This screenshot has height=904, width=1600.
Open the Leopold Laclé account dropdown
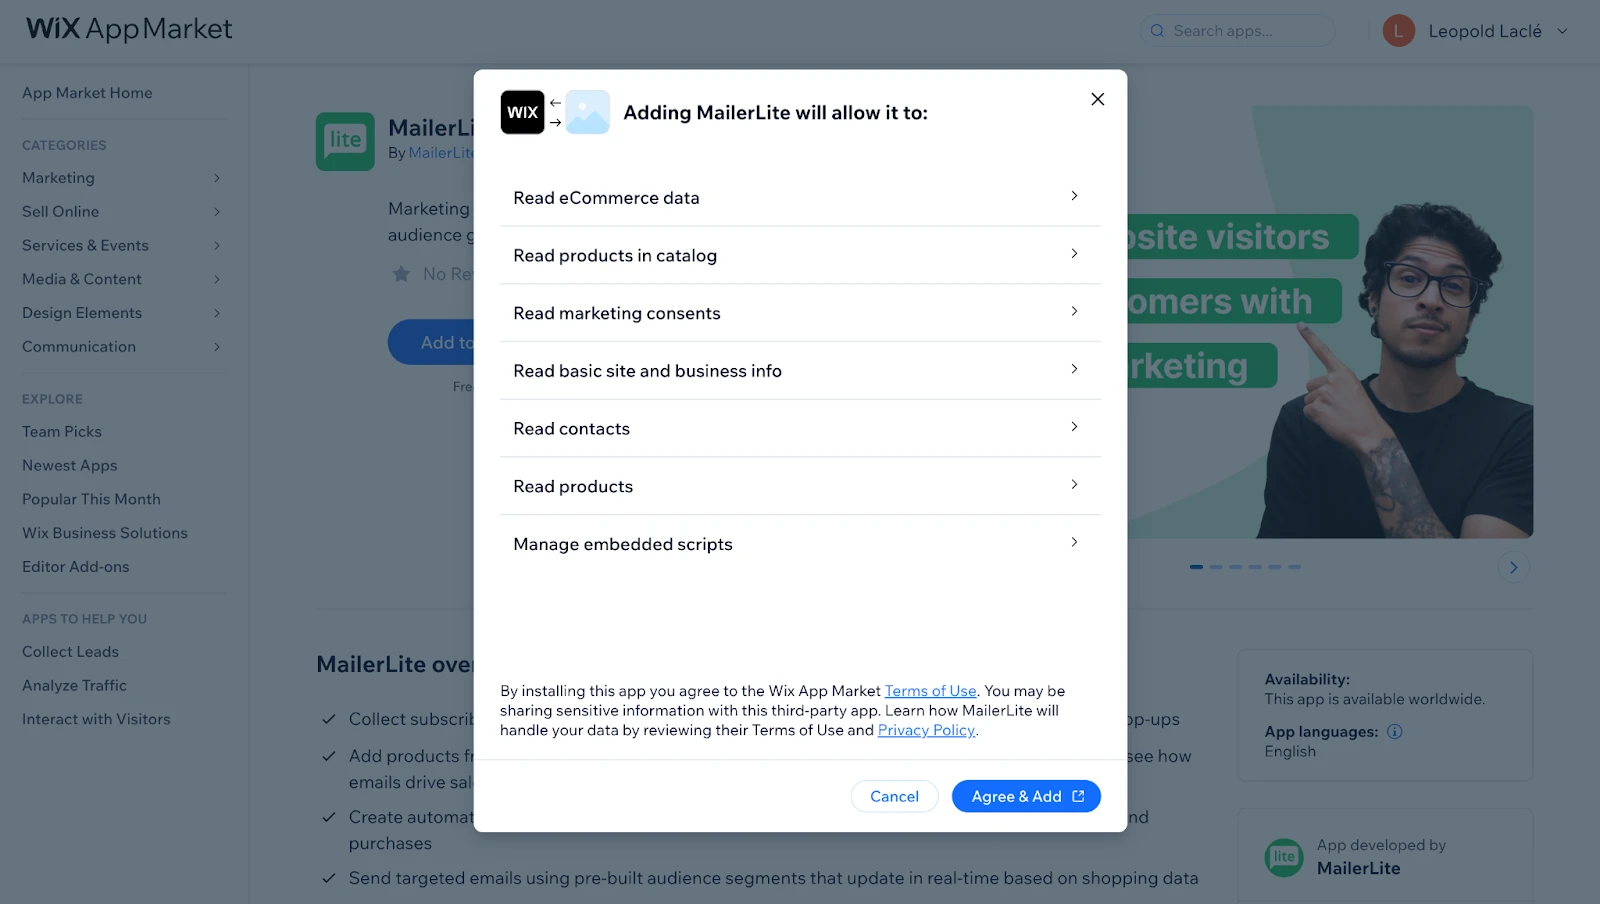1562,31
